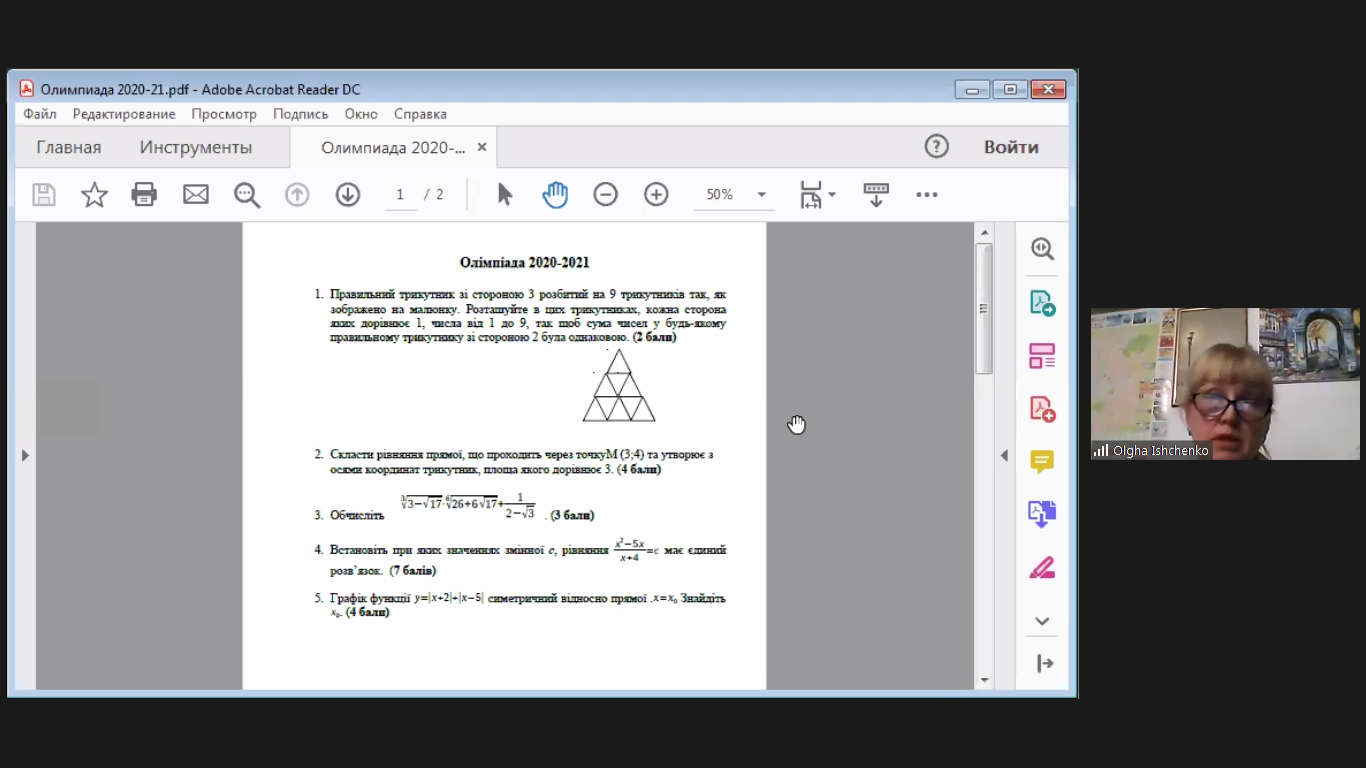The image size is (1366, 768).
Task: Zoom in with the plus icon
Action: pos(656,195)
